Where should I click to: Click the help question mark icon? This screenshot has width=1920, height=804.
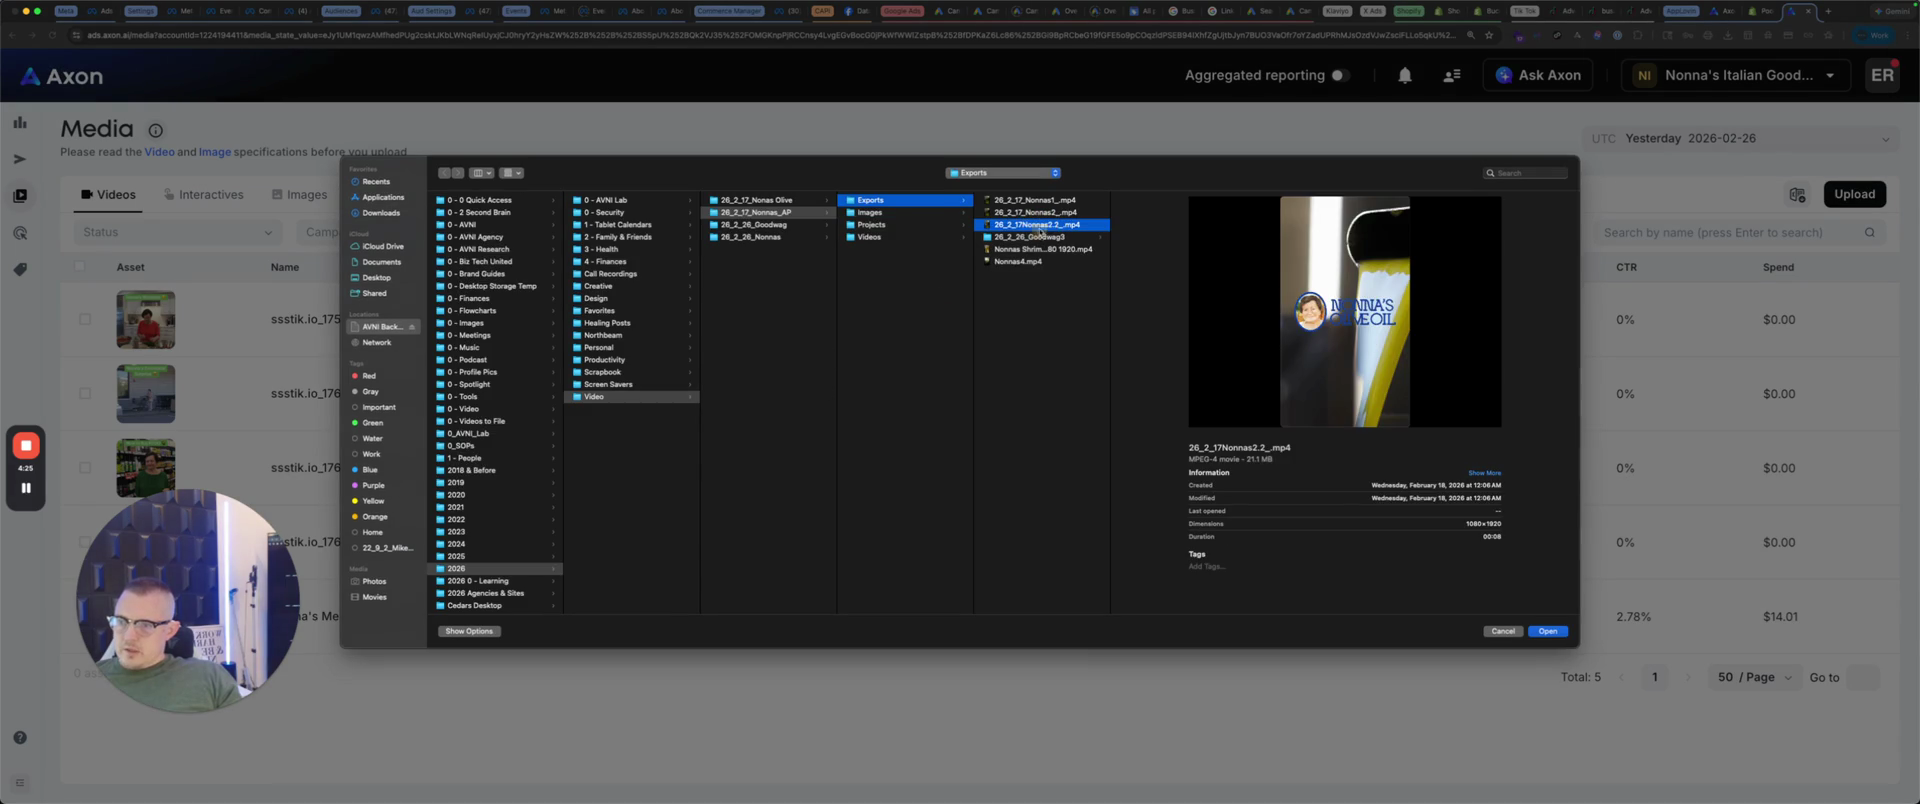point(20,738)
